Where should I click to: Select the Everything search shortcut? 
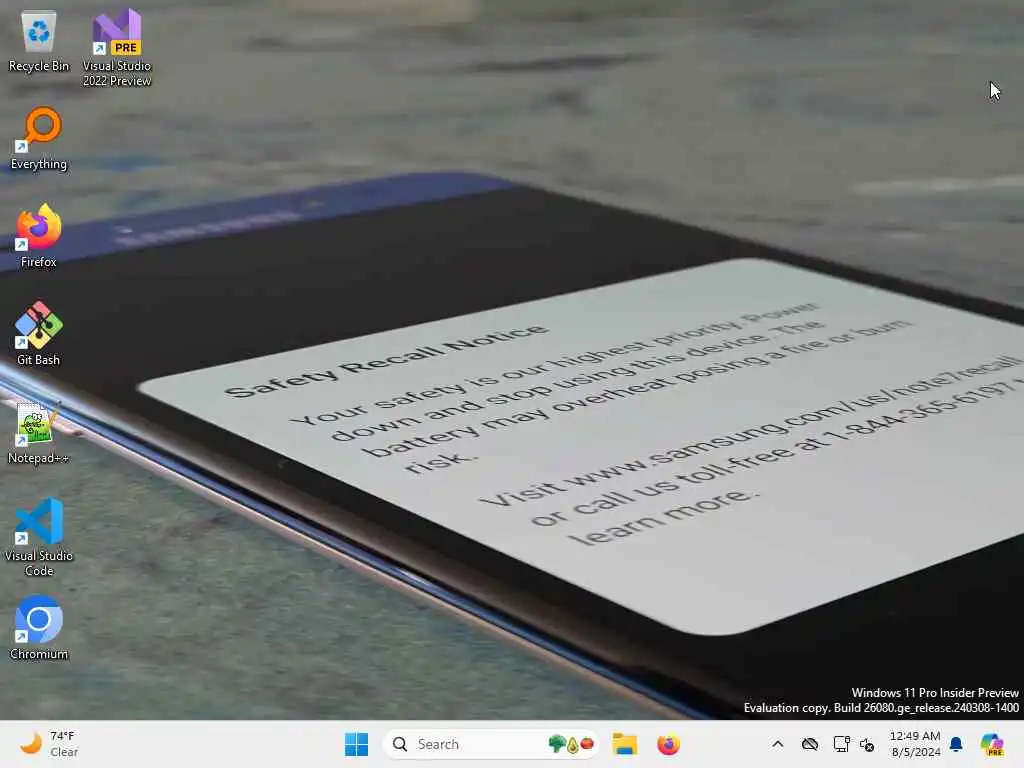[39, 139]
